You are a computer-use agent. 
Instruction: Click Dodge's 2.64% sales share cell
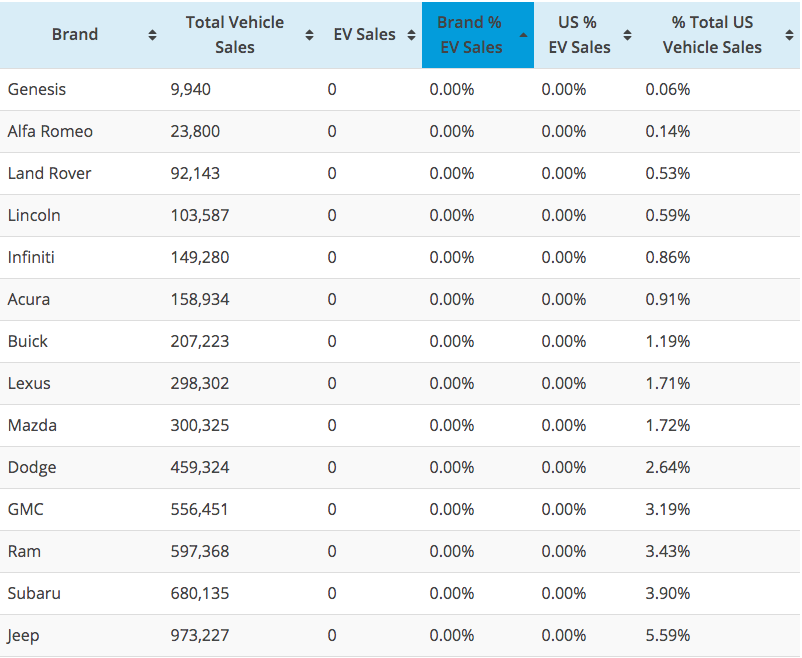tap(668, 468)
